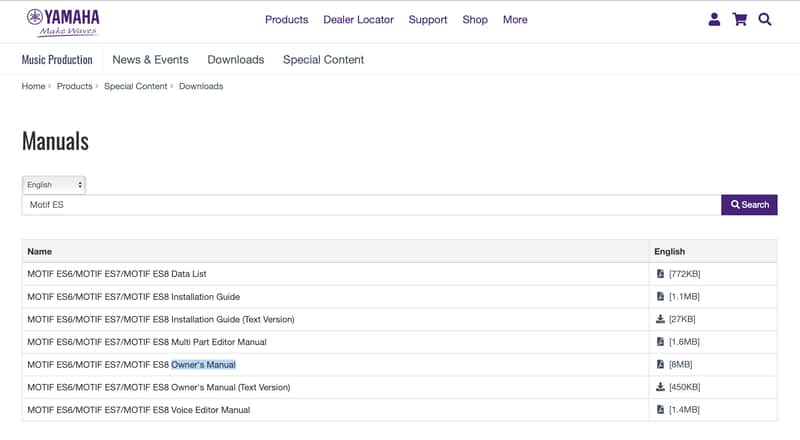This screenshot has width=800, height=440.
Task: Open the Shop menu item
Action: click(475, 19)
